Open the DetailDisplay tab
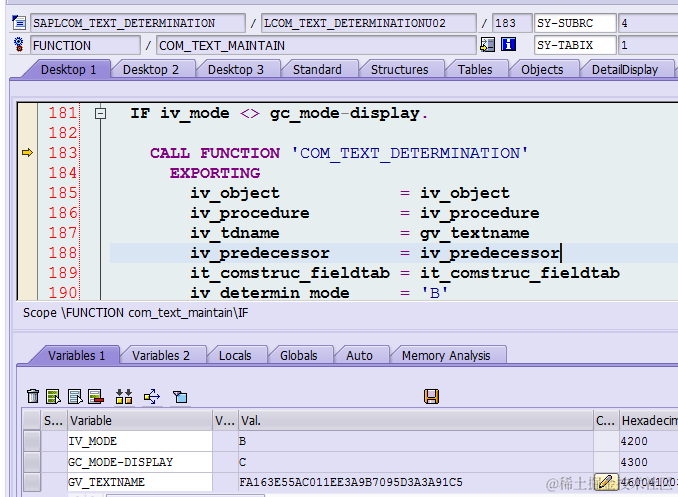The image size is (678, 497). point(625,70)
